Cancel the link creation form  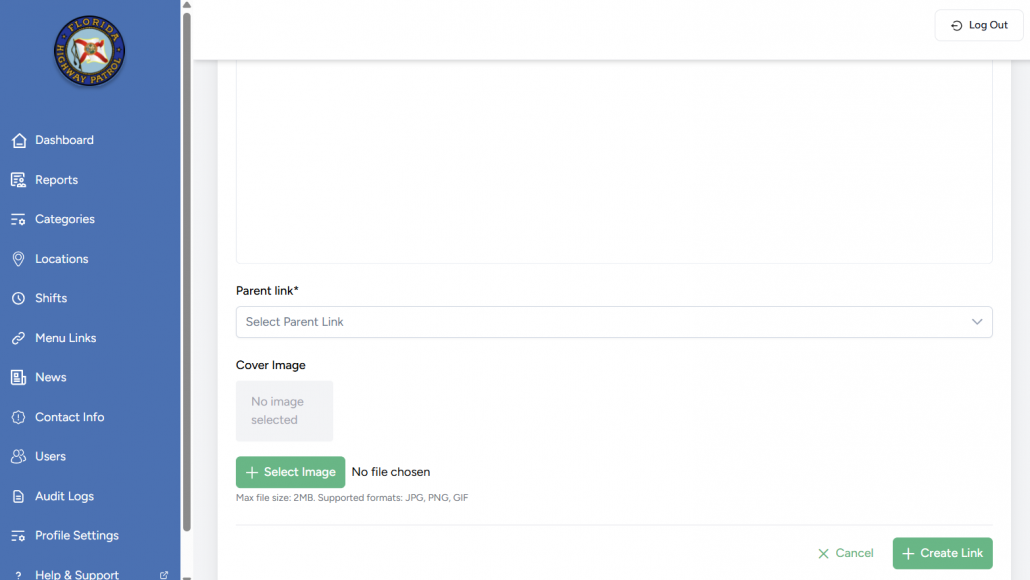pyautogui.click(x=845, y=553)
